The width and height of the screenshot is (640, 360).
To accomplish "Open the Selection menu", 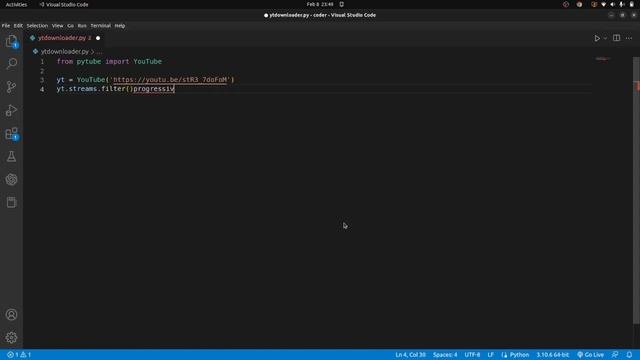I will point(37,26).
